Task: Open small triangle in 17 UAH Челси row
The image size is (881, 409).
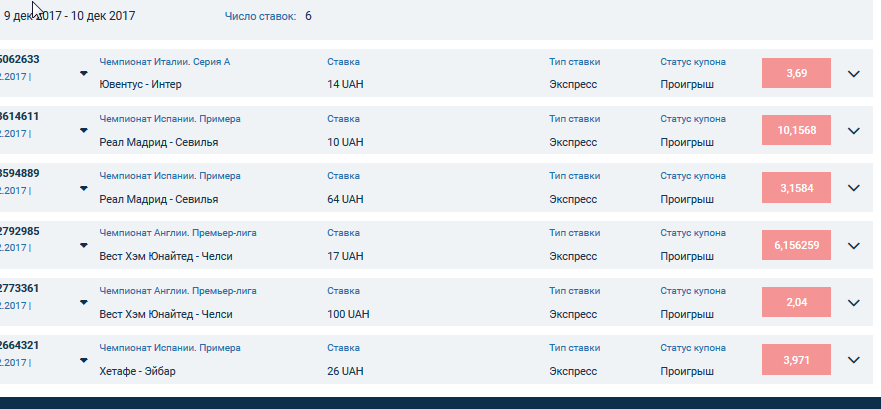Action: coord(84,245)
